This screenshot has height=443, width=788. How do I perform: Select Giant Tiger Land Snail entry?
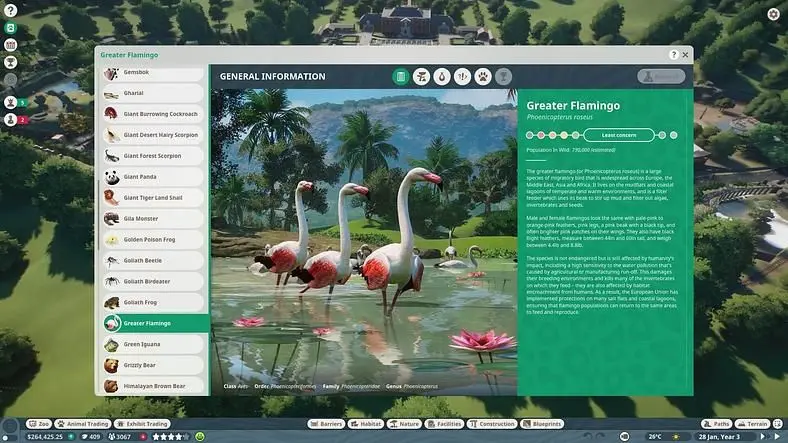pyautogui.click(x=153, y=198)
